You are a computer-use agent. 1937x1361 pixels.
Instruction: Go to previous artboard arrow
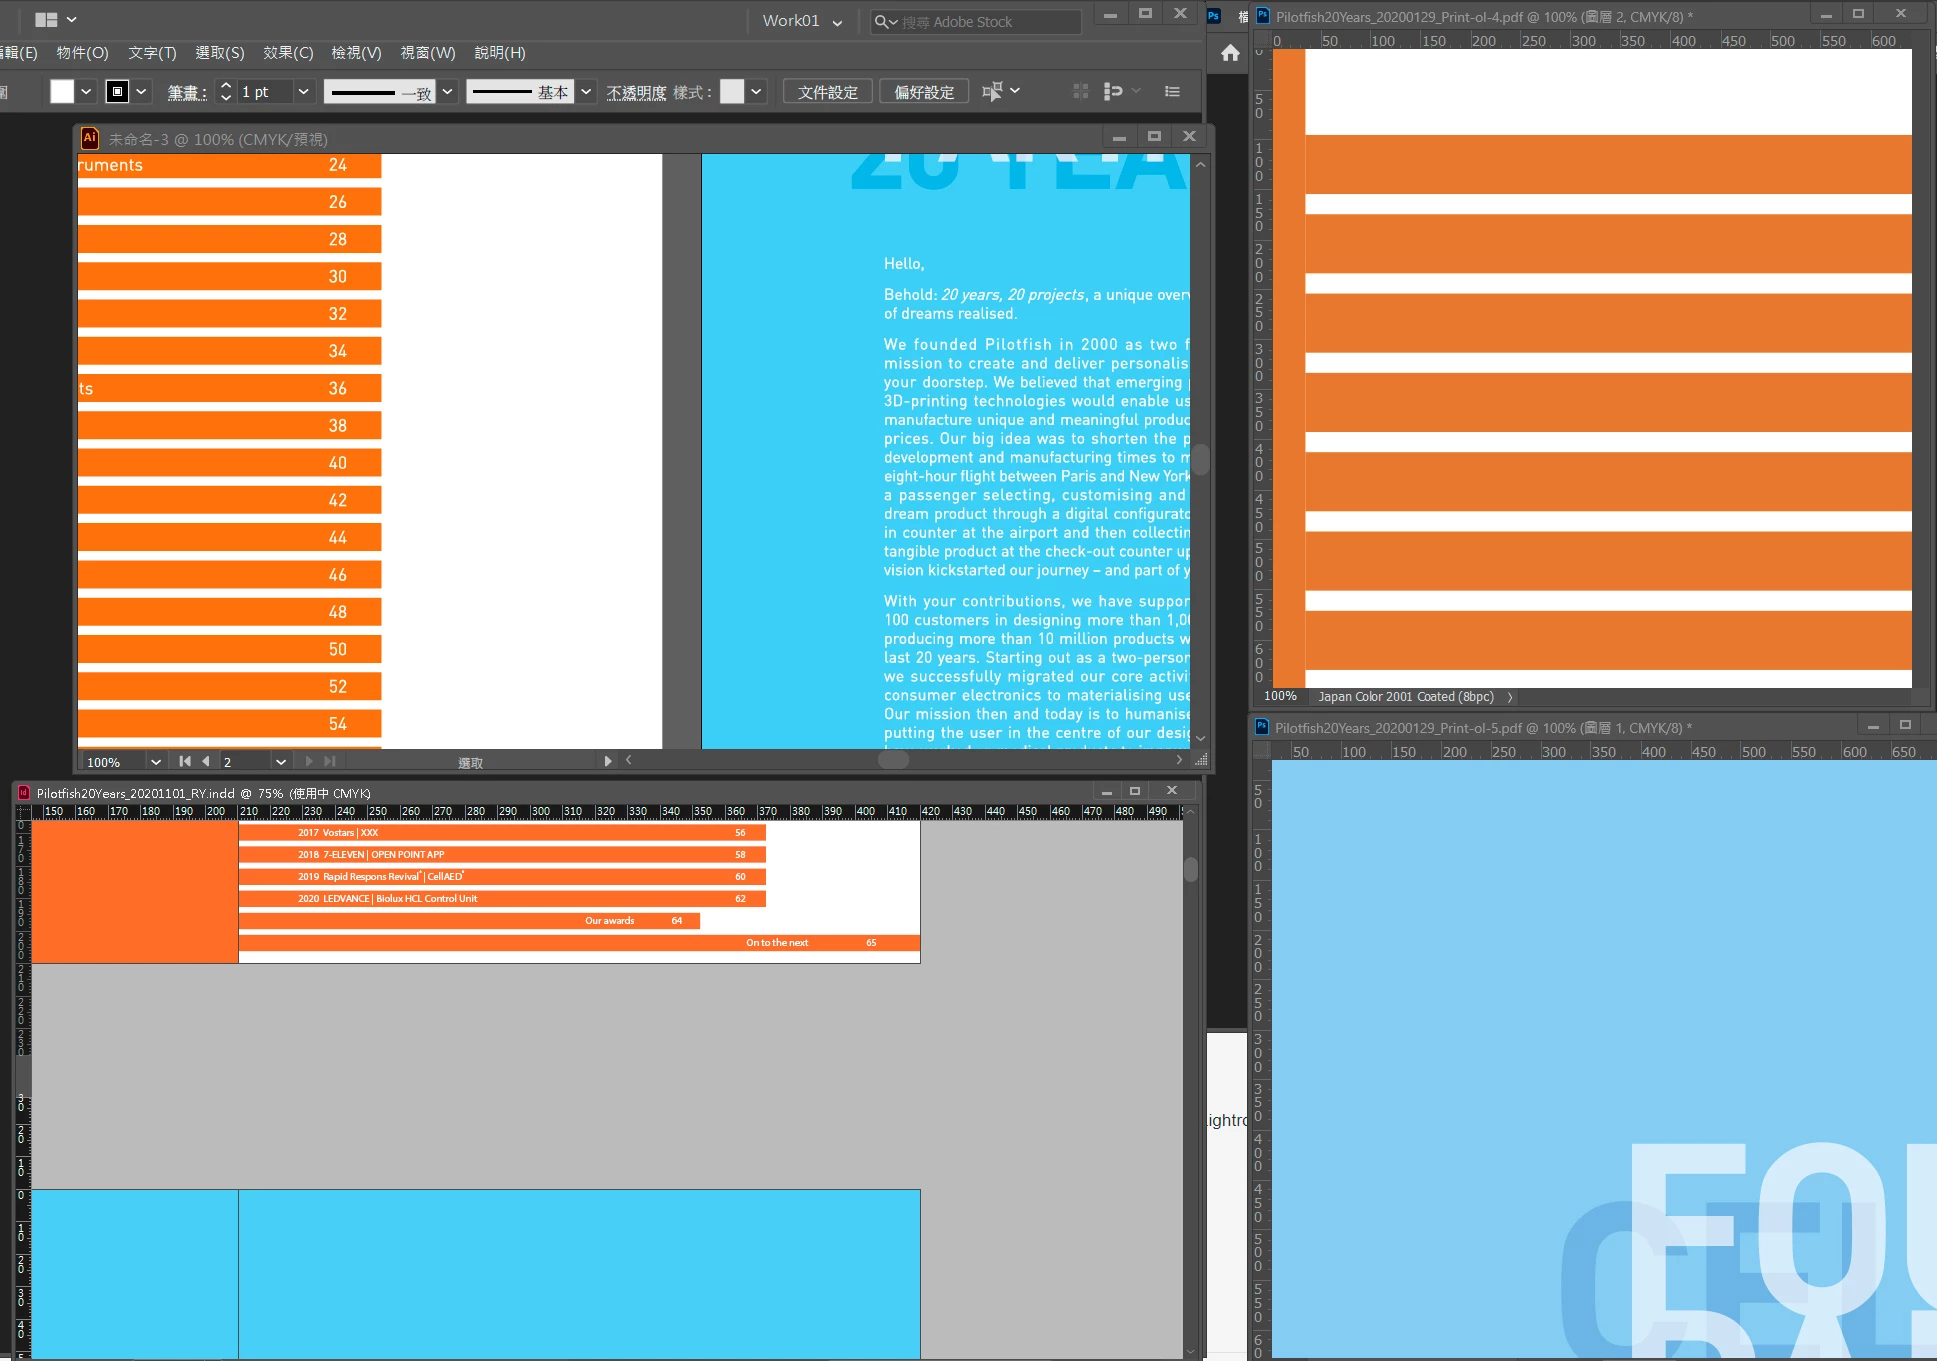tap(206, 762)
